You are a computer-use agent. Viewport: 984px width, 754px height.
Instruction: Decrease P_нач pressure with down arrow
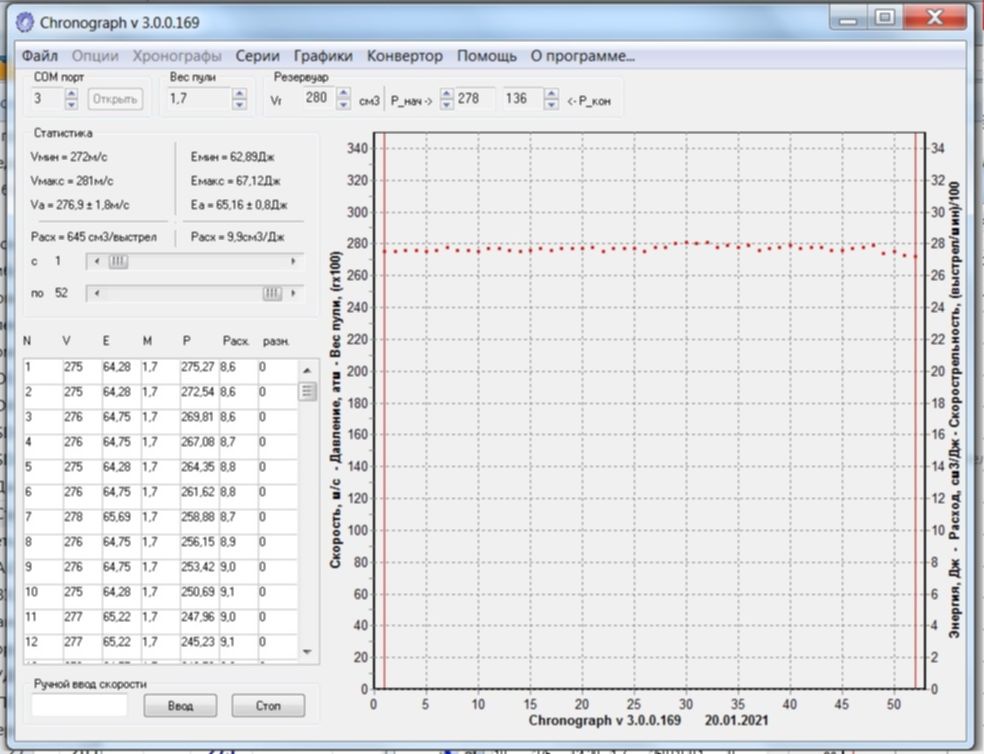point(447,103)
